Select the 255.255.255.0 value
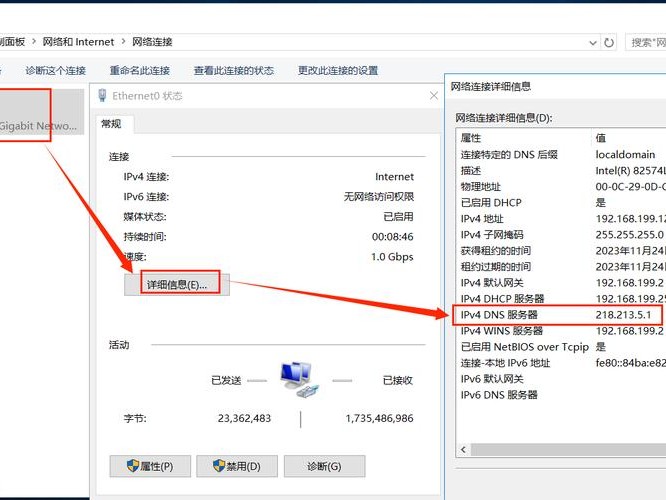 (629, 235)
